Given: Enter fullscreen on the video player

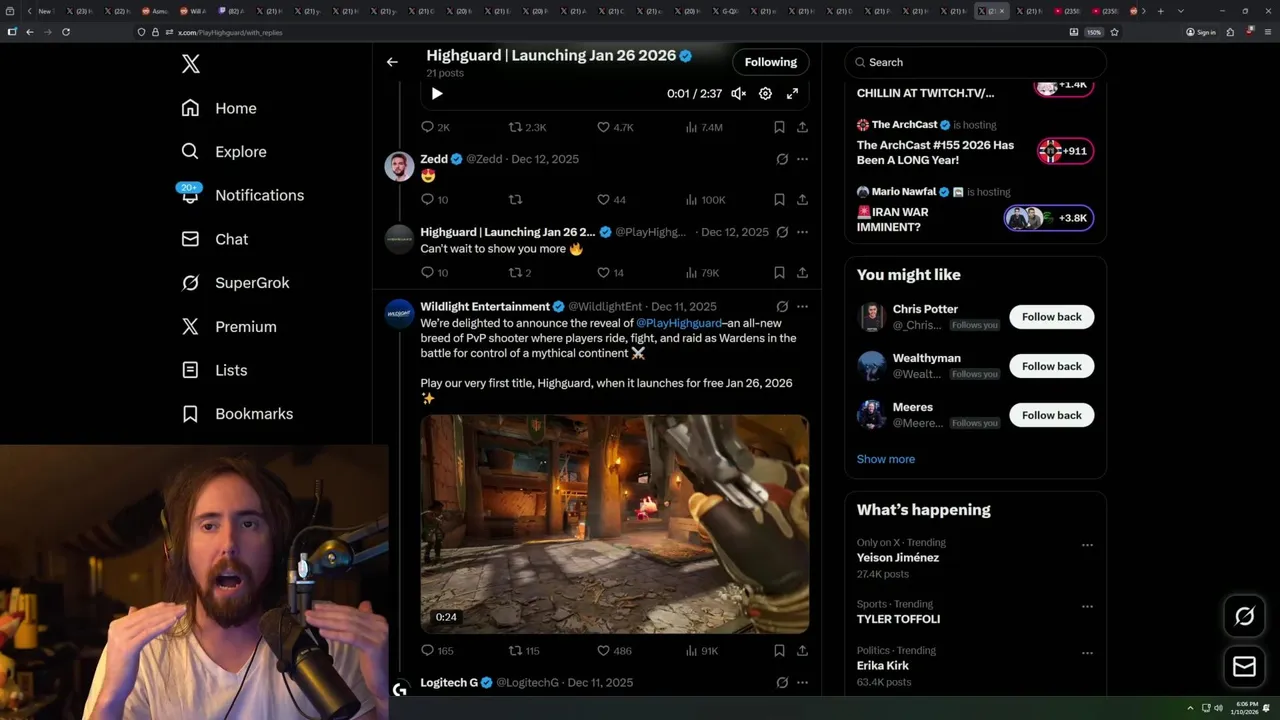Looking at the screenshot, I should (792, 93).
